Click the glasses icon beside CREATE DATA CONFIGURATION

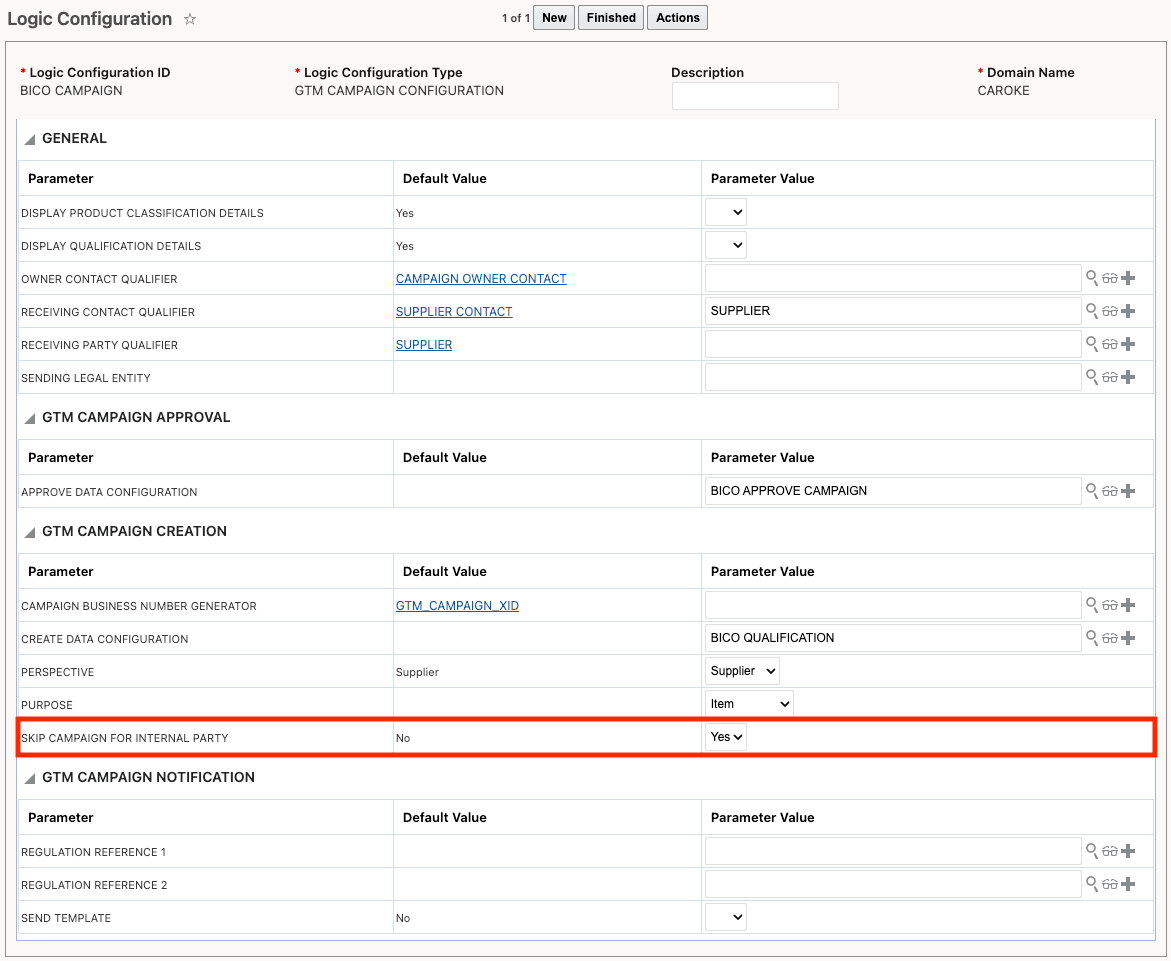(1110, 638)
